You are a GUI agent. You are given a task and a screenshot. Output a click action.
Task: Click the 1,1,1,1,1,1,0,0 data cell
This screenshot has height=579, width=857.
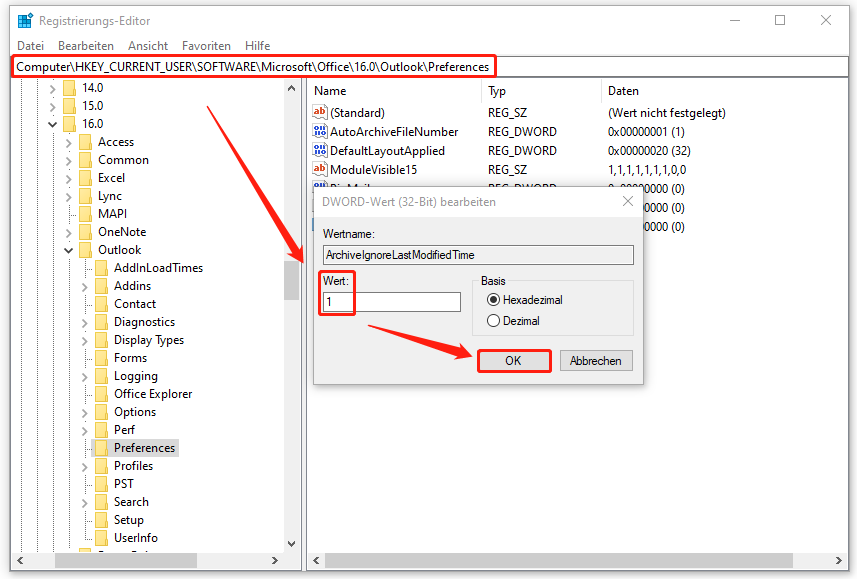point(647,170)
